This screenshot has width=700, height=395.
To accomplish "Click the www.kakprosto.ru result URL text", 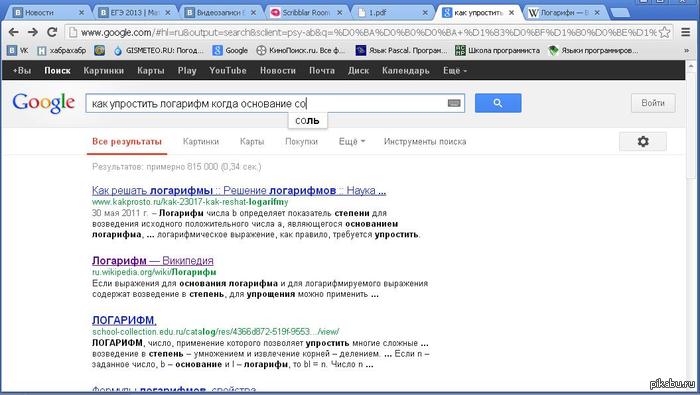I will click(x=190, y=202).
